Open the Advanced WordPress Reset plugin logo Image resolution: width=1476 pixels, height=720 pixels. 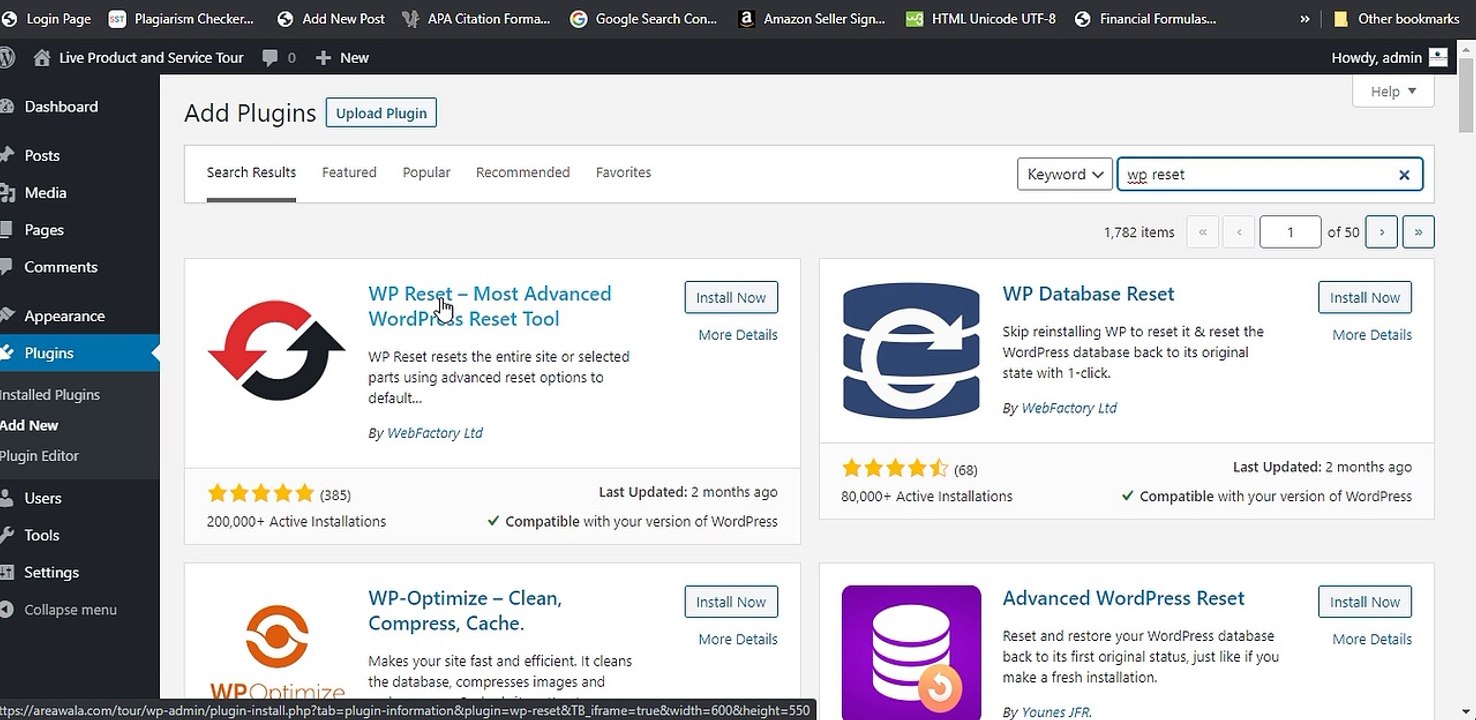pos(911,652)
